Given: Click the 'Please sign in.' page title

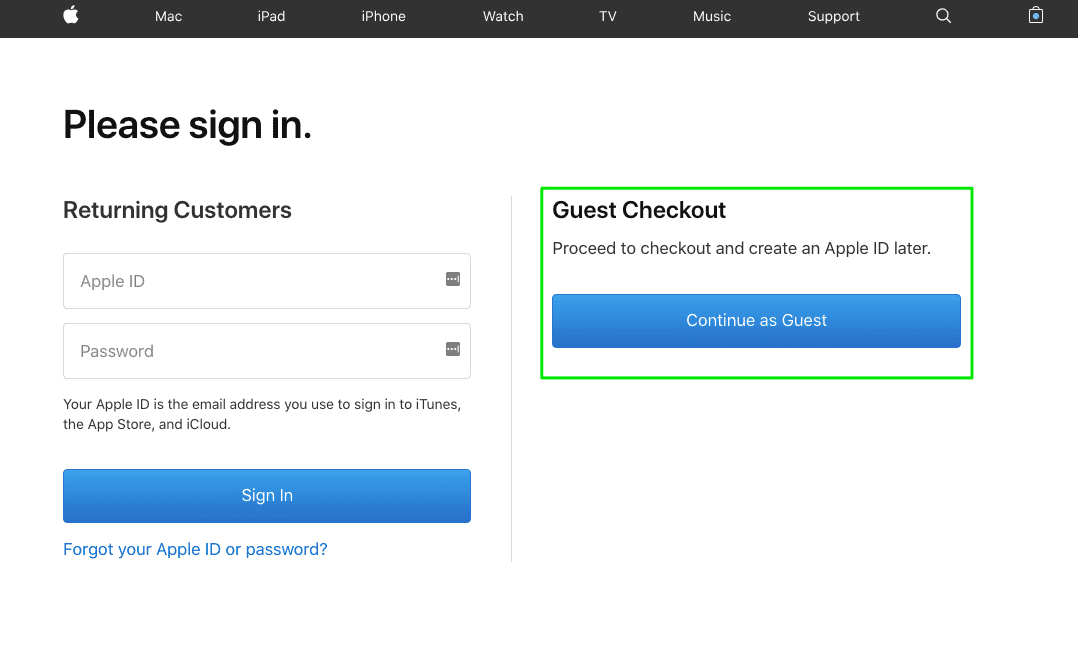Looking at the screenshot, I should click(x=187, y=125).
